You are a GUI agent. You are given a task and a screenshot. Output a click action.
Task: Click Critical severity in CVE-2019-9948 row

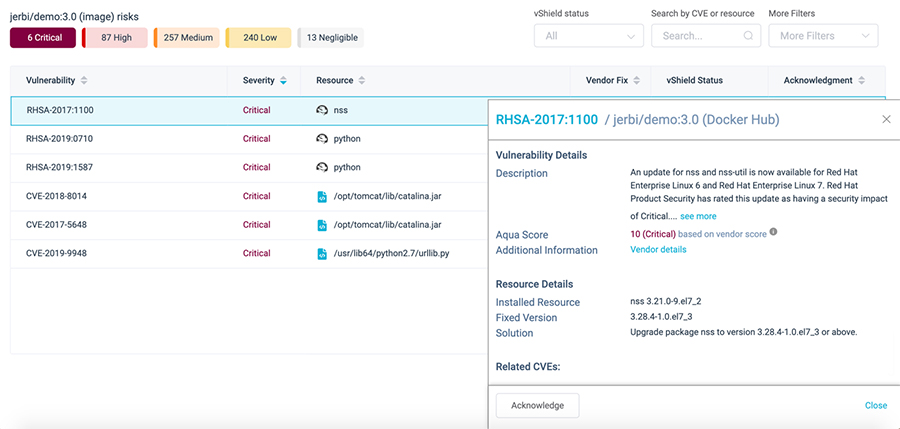[x=257, y=253]
